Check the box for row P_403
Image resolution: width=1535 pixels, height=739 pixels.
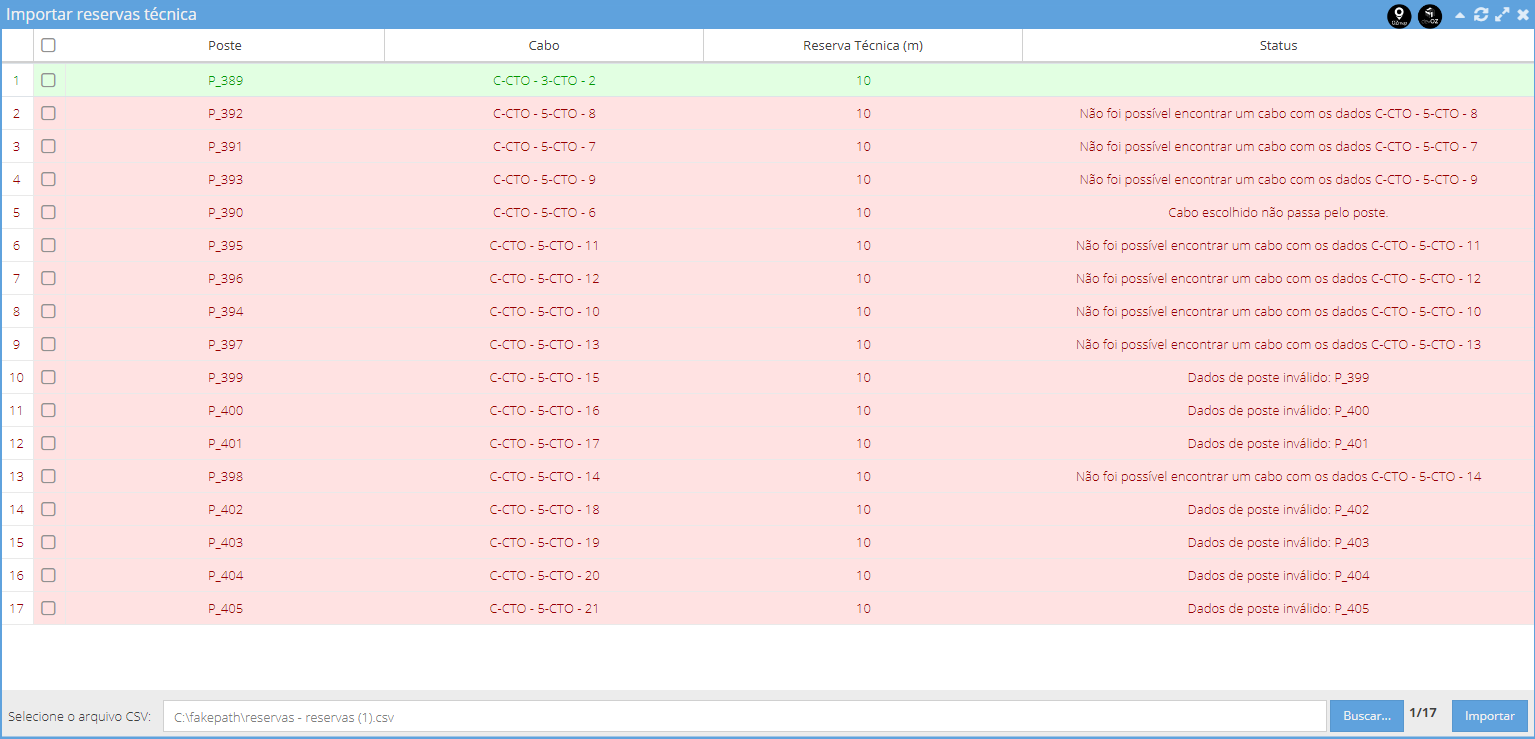[48, 542]
